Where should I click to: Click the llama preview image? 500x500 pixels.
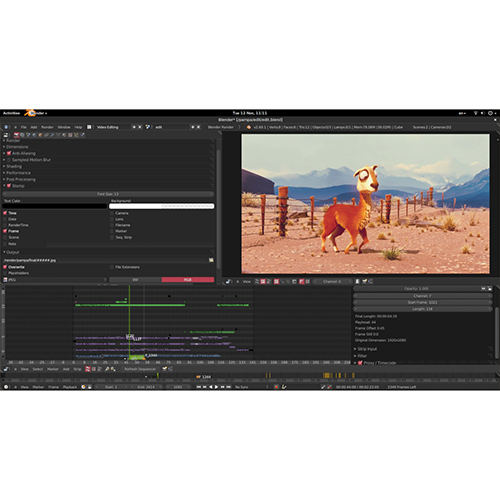point(365,204)
